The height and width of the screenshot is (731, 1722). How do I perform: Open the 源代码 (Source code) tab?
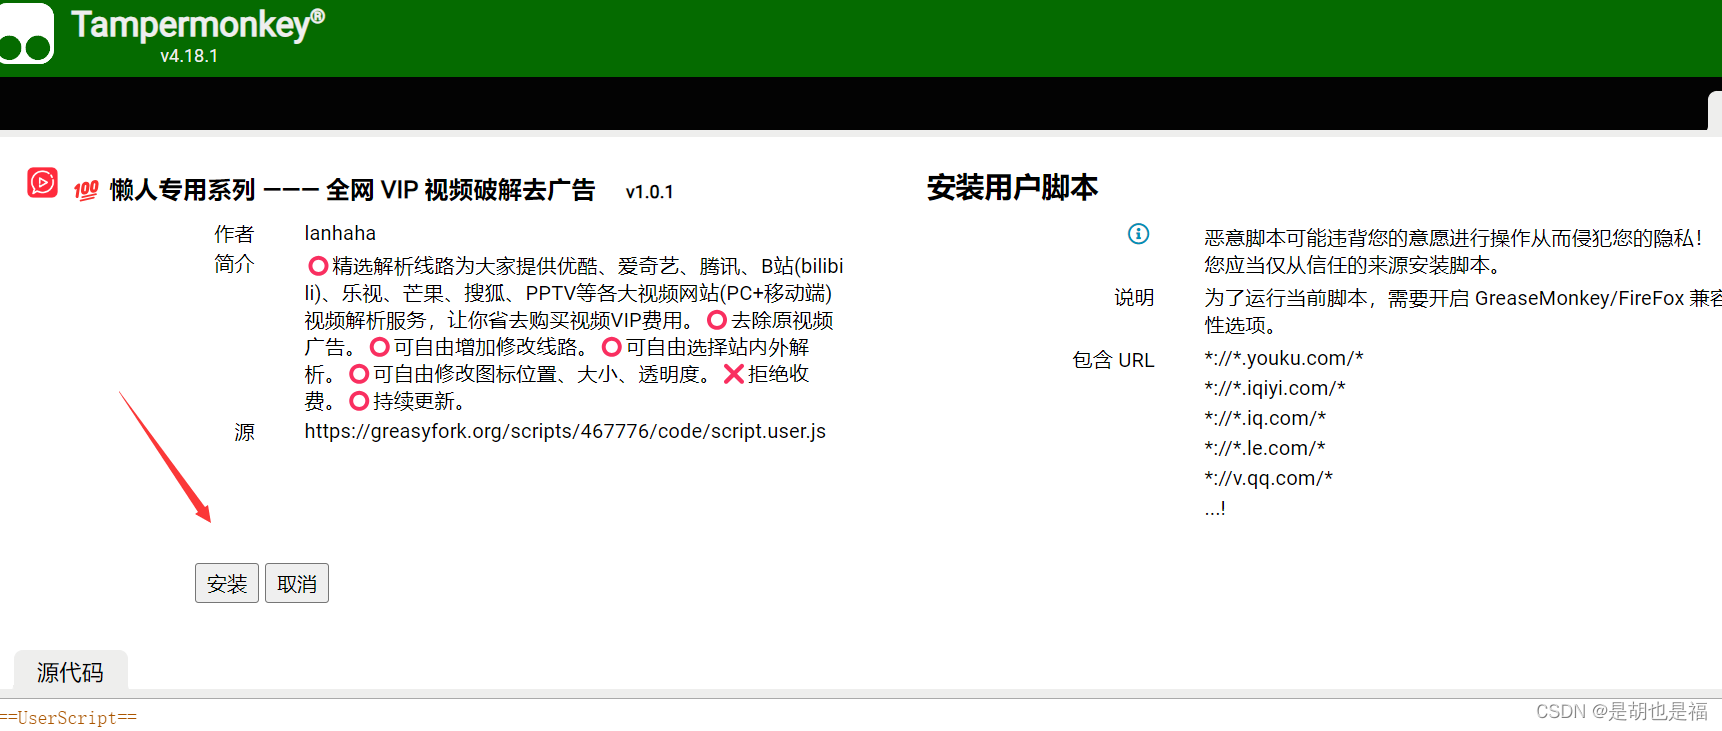[70, 672]
